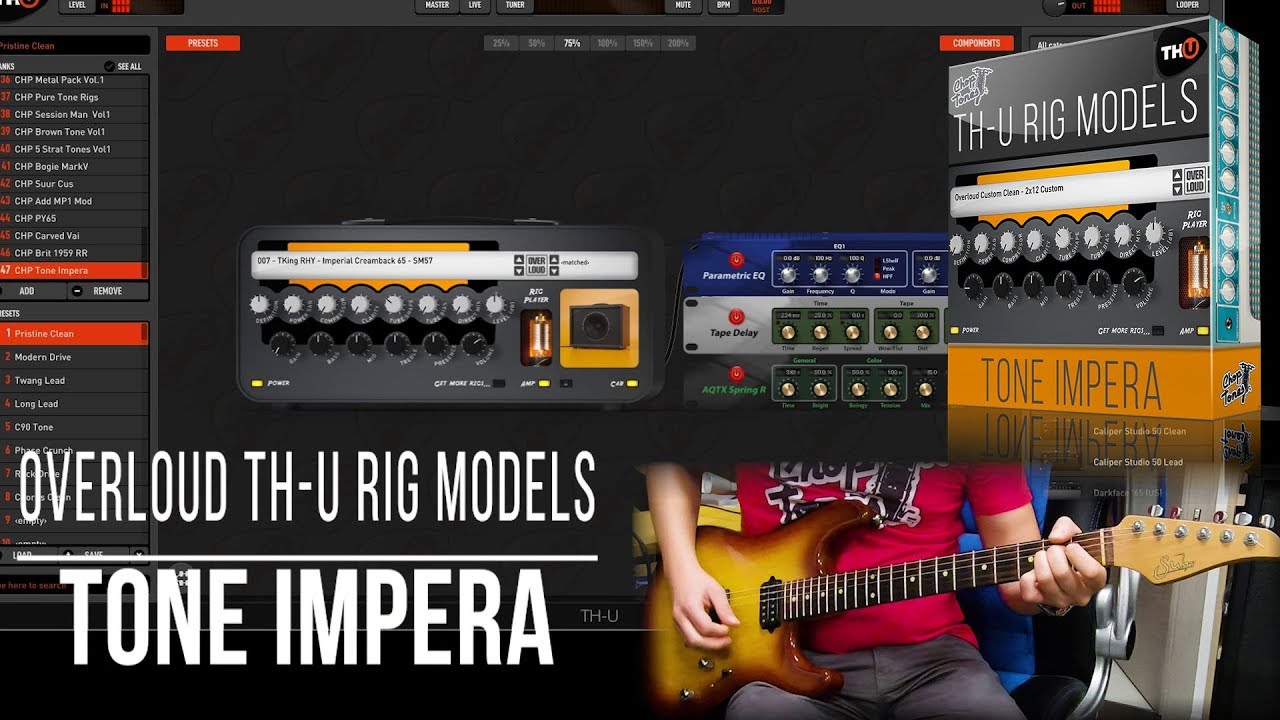Click the amp Bass knob
This screenshot has width=1280, height=720.
[x=321, y=345]
